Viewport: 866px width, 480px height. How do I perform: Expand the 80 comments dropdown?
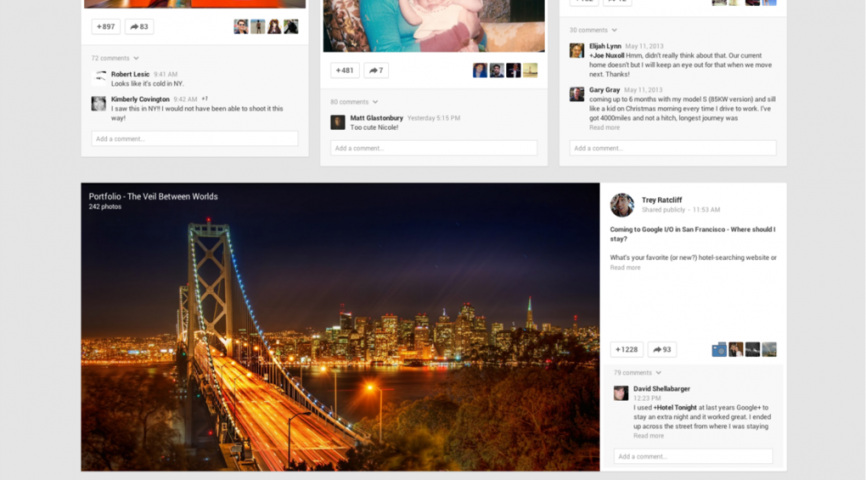[x=354, y=102]
